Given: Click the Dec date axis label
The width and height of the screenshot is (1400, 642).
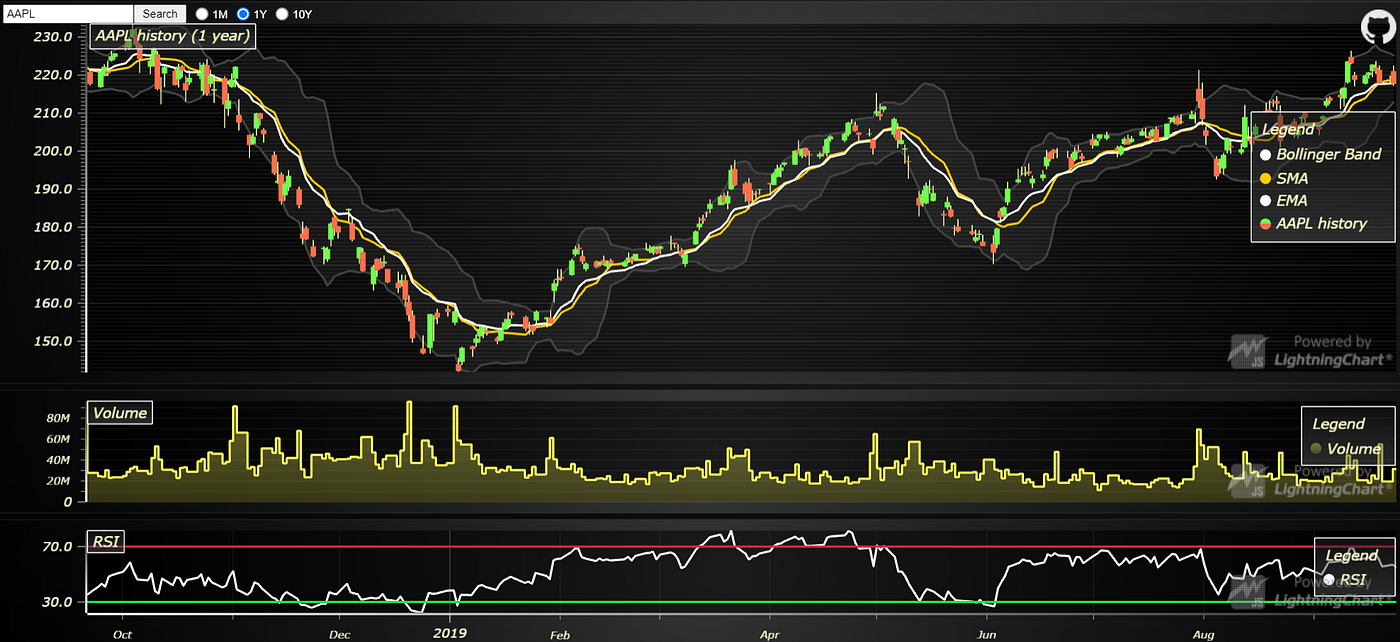Looking at the screenshot, I should 340,634.
